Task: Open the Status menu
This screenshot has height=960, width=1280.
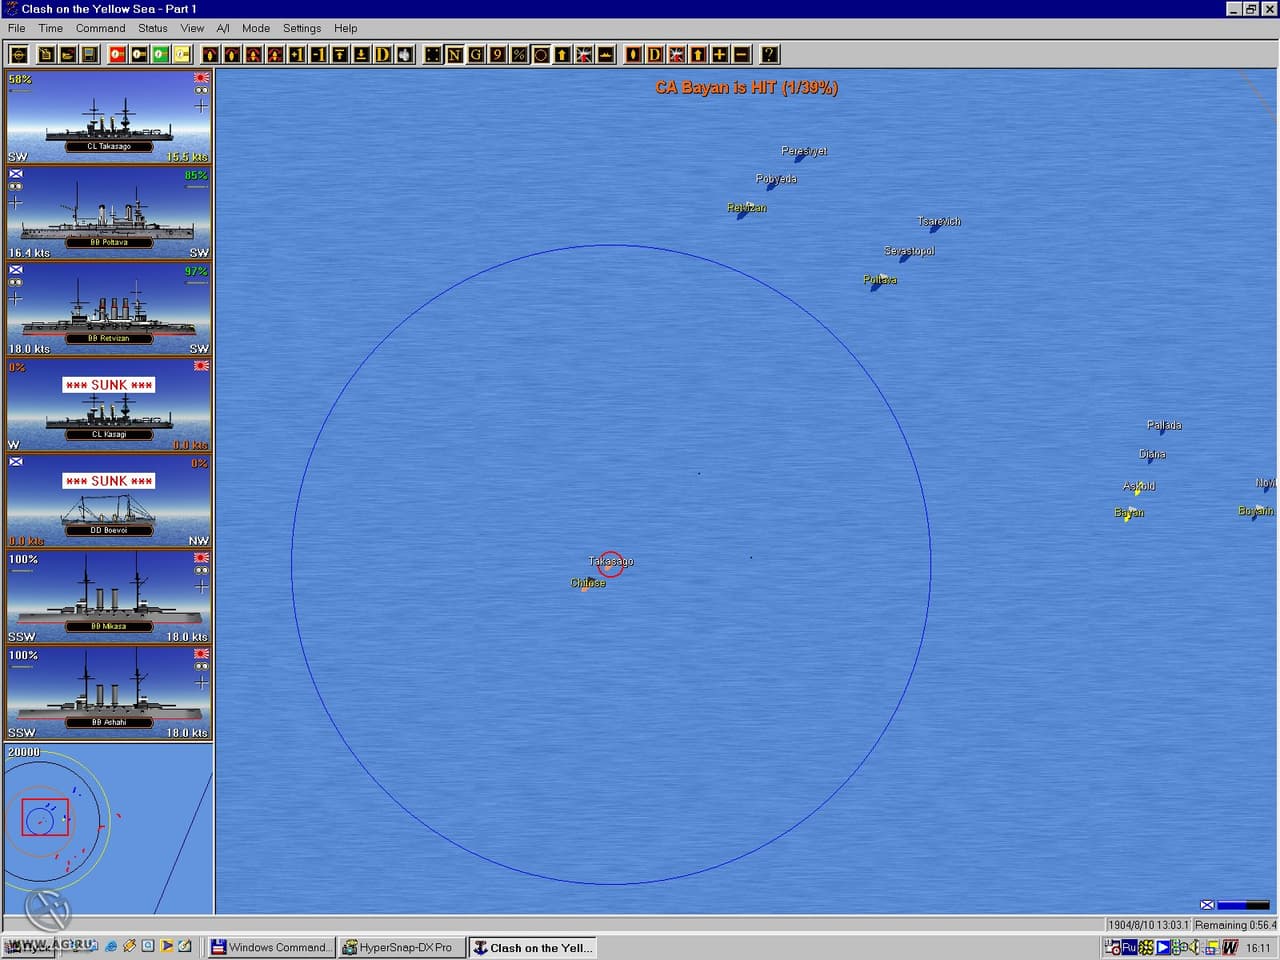Action: click(153, 28)
